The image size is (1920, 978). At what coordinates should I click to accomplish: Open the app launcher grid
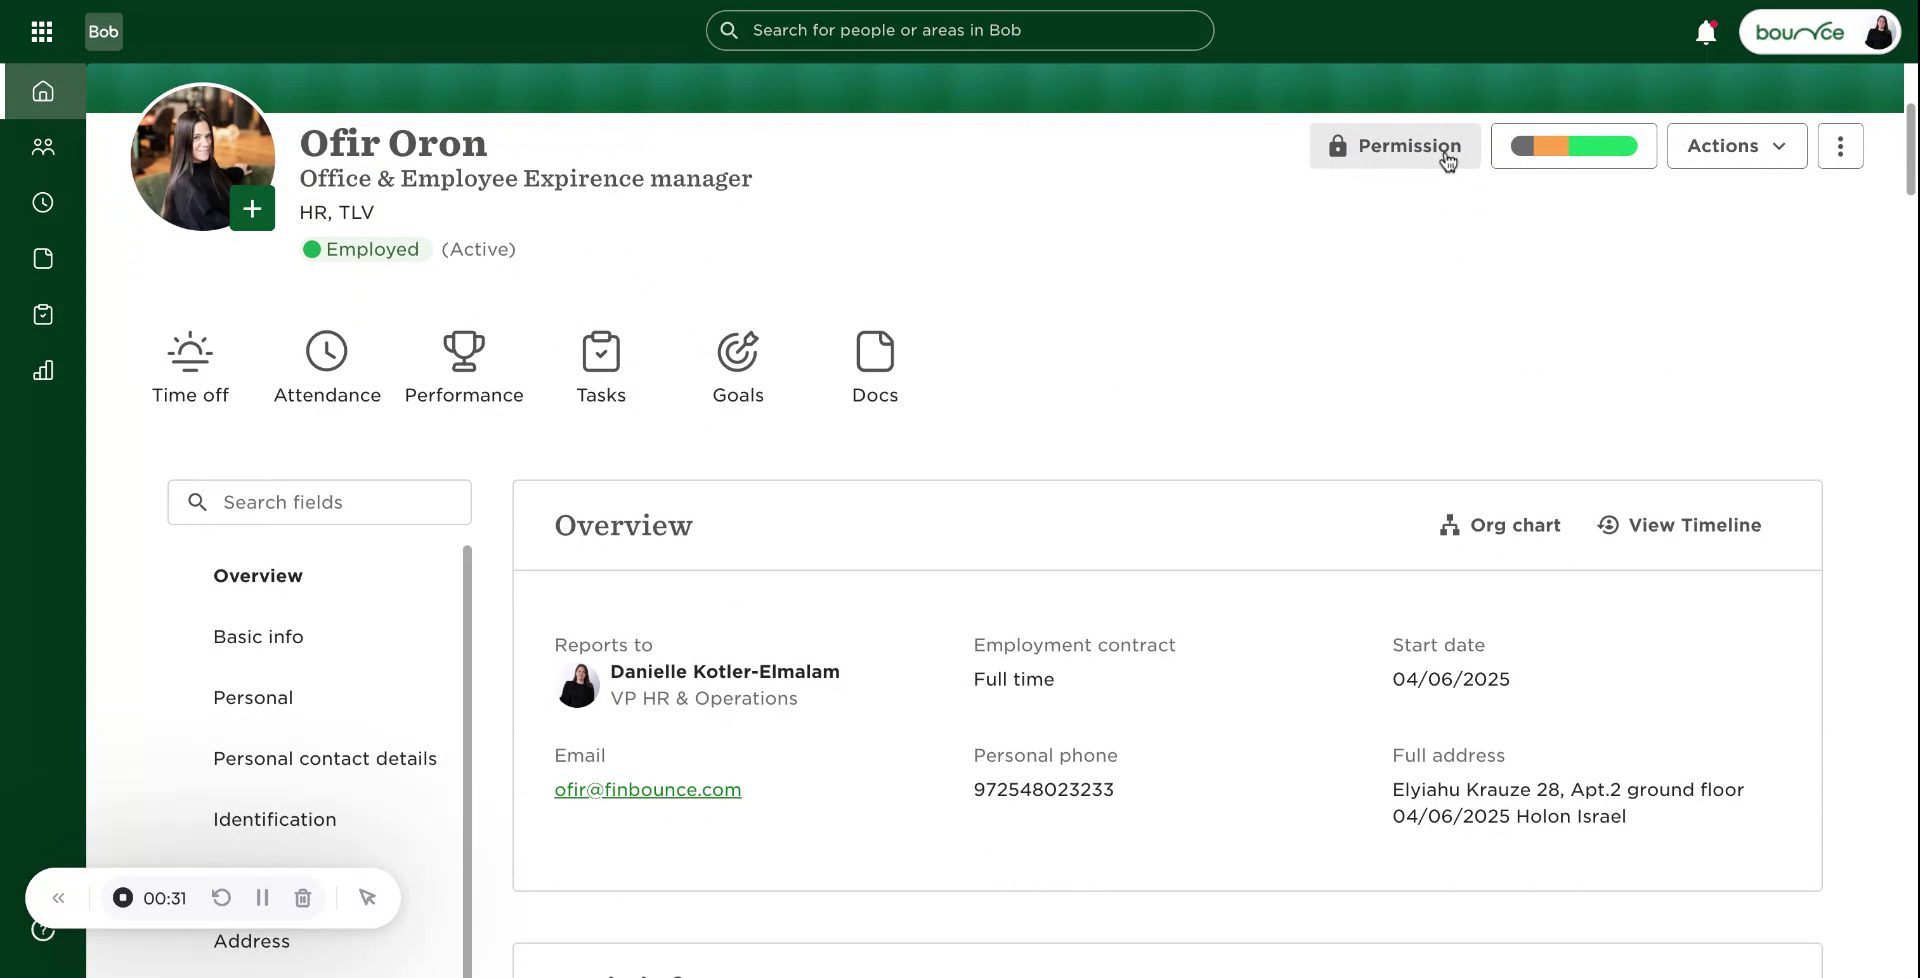(42, 31)
